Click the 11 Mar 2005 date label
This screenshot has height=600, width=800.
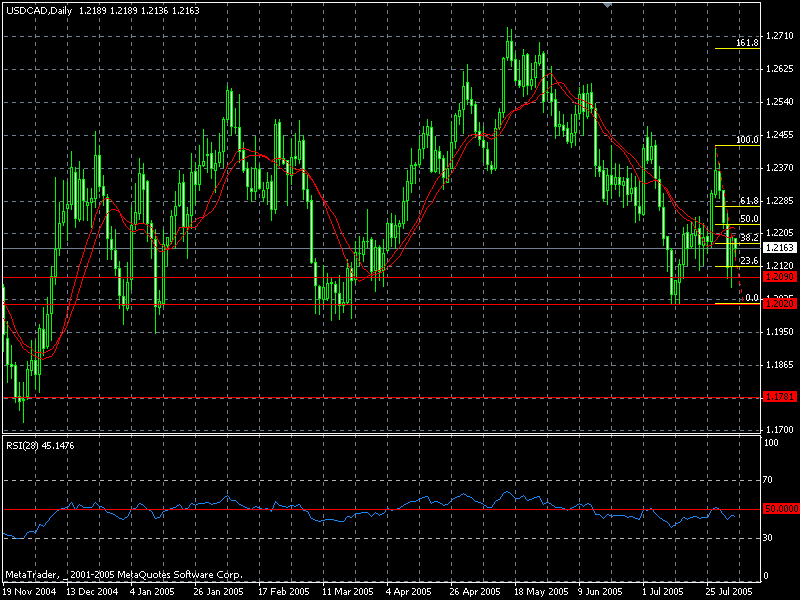pos(348,592)
